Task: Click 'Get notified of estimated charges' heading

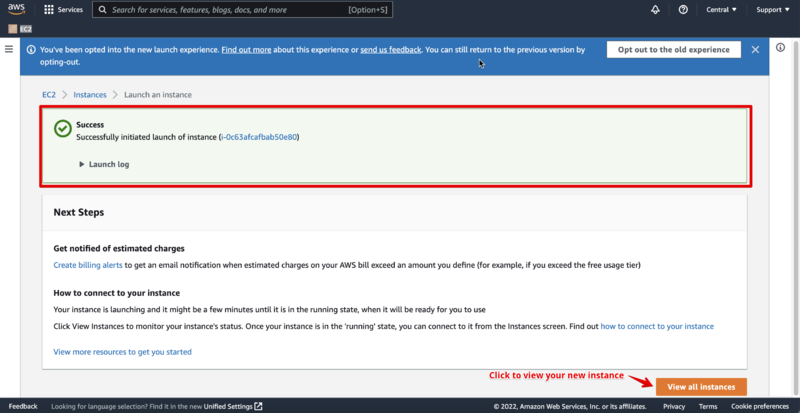Action: 119,249
